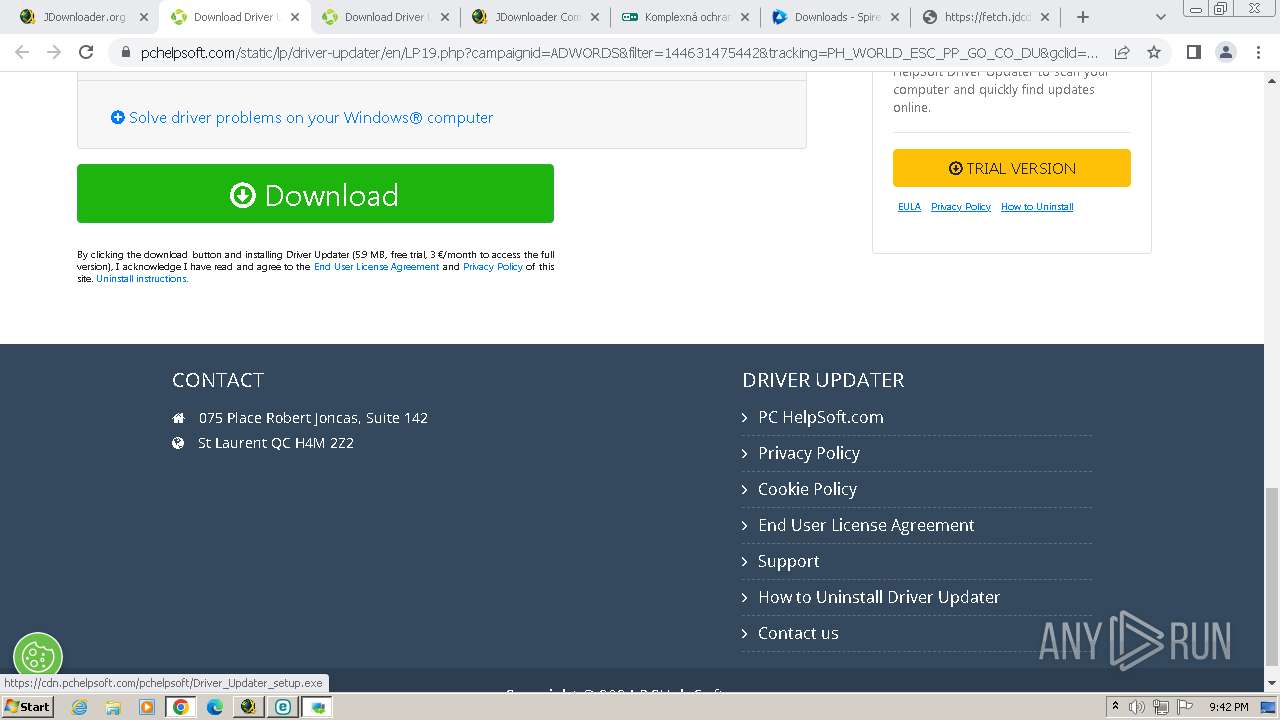The width and height of the screenshot is (1280, 720).
Task: Share this page icon
Action: click(x=1122, y=53)
